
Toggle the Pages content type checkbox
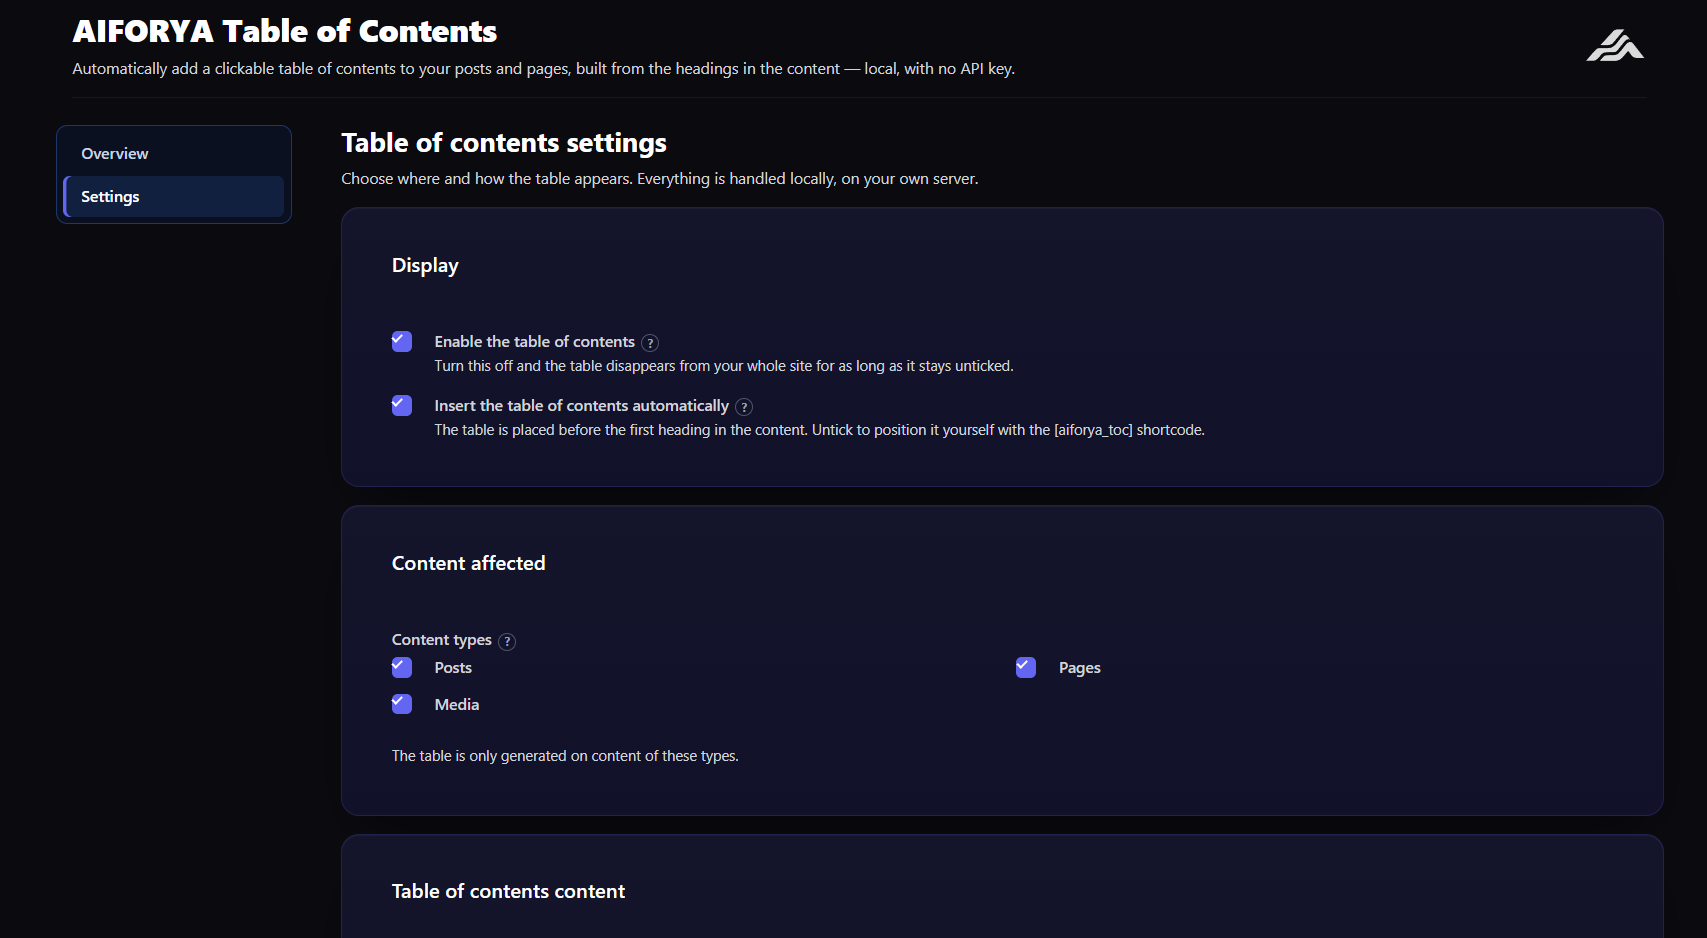pyautogui.click(x=1026, y=668)
